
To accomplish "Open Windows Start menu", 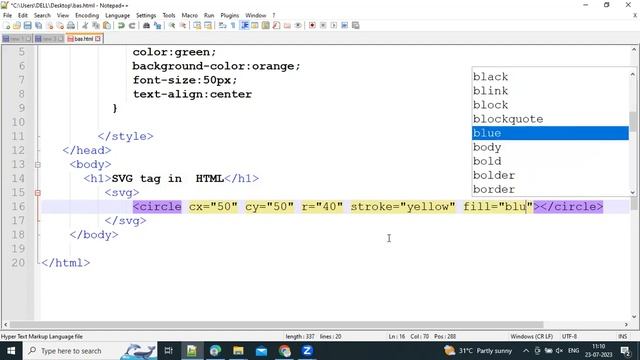I will click(11, 351).
